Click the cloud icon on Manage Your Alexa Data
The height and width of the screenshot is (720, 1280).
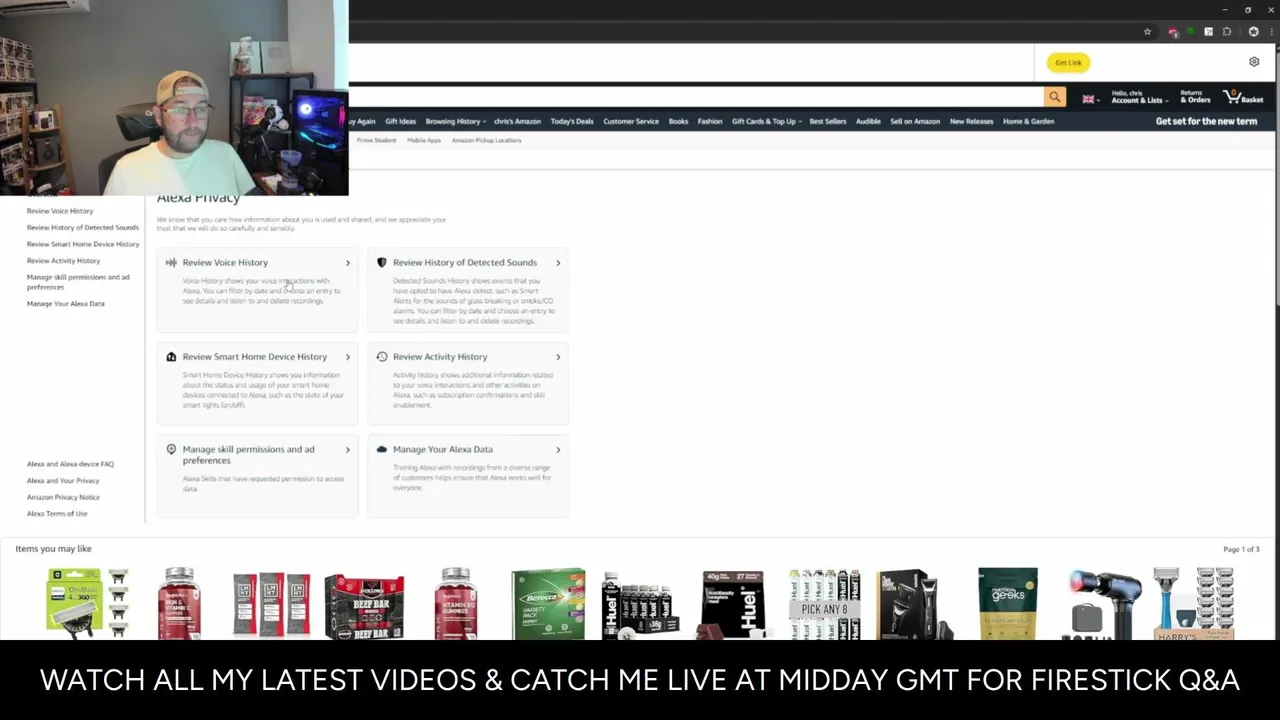tap(381, 449)
